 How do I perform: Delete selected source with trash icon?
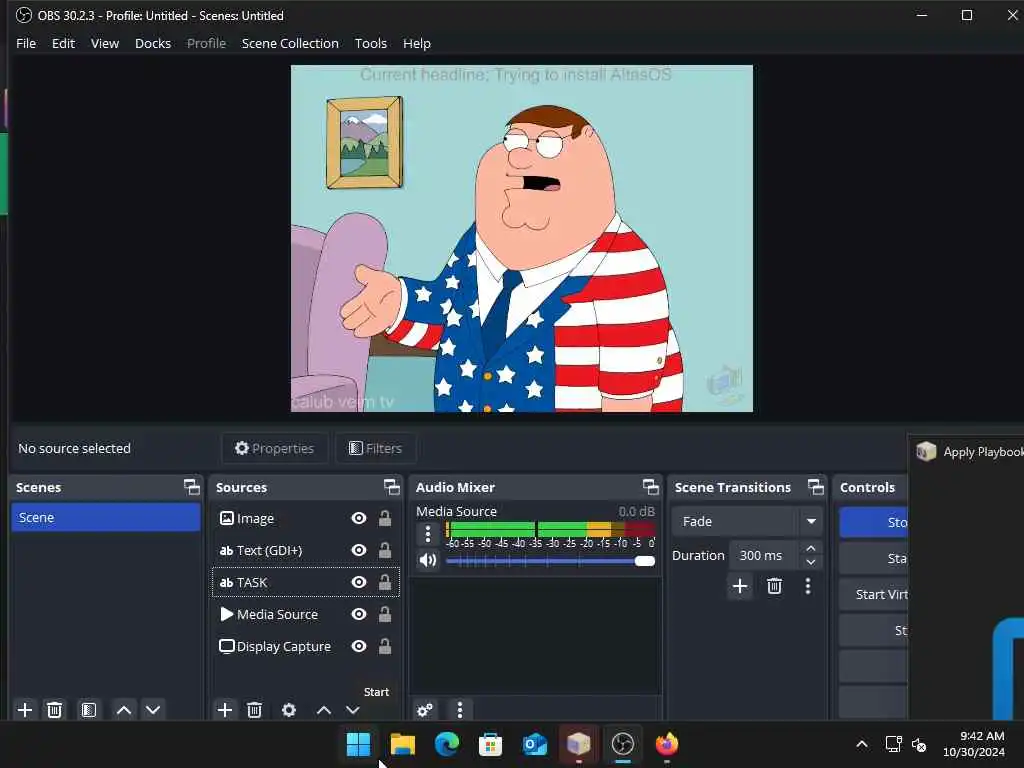(255, 710)
